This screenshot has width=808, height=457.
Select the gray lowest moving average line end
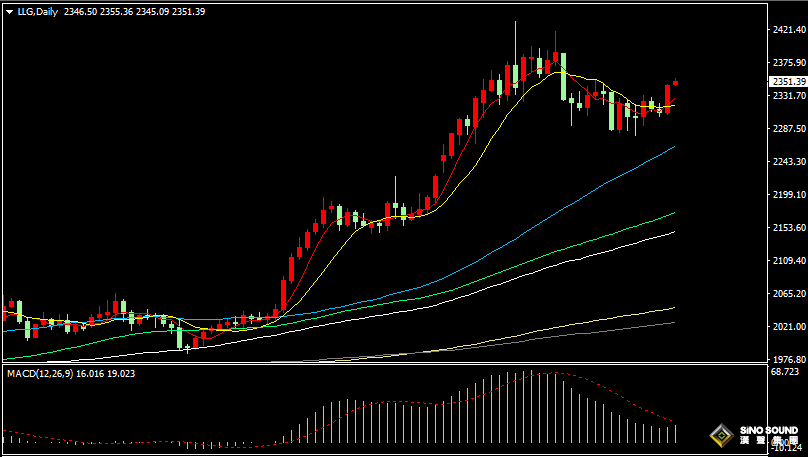(x=674, y=322)
